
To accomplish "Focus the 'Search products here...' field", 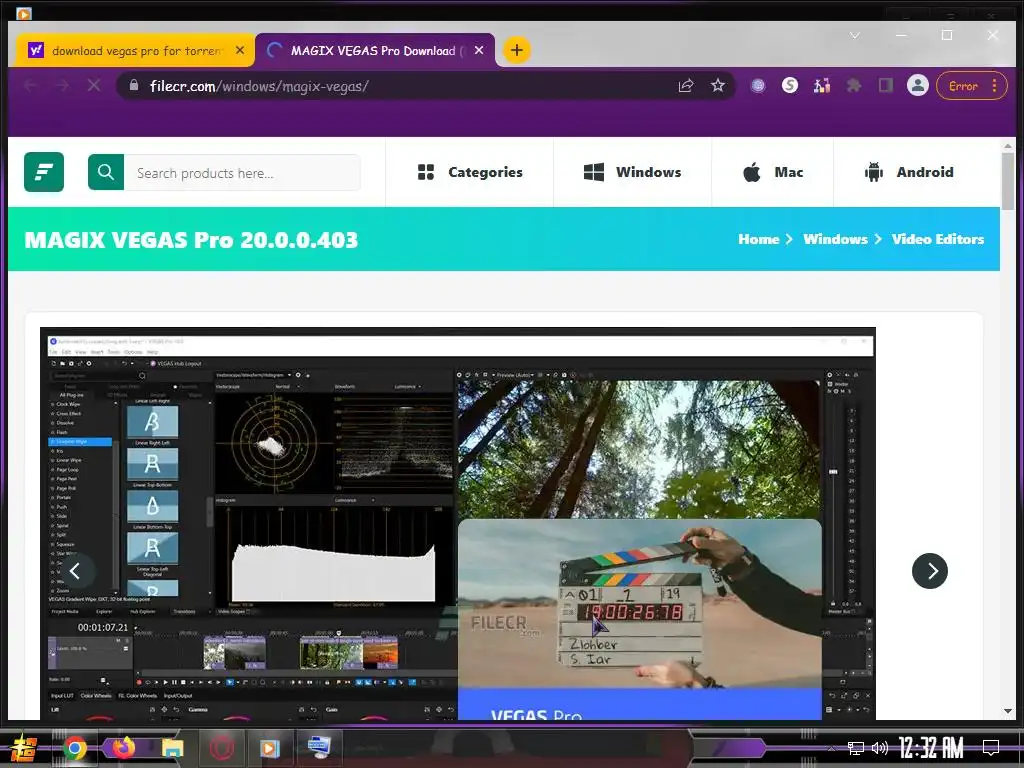I will [x=242, y=173].
